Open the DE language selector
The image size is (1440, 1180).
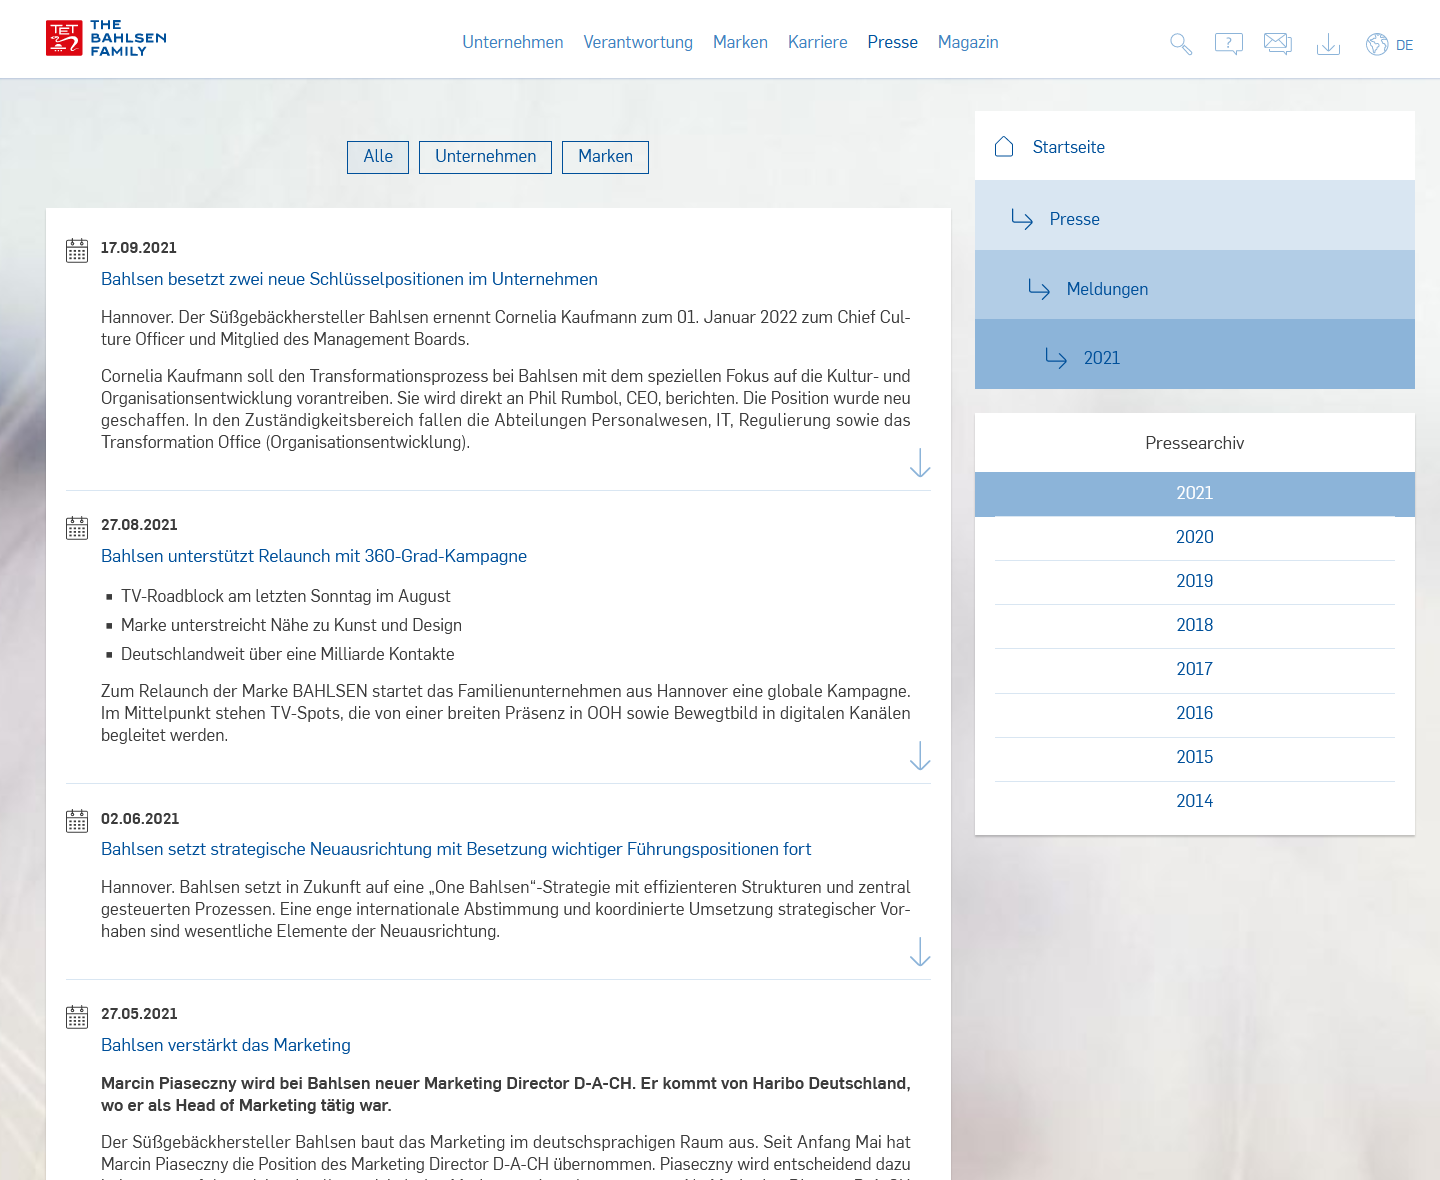[x=1404, y=45]
